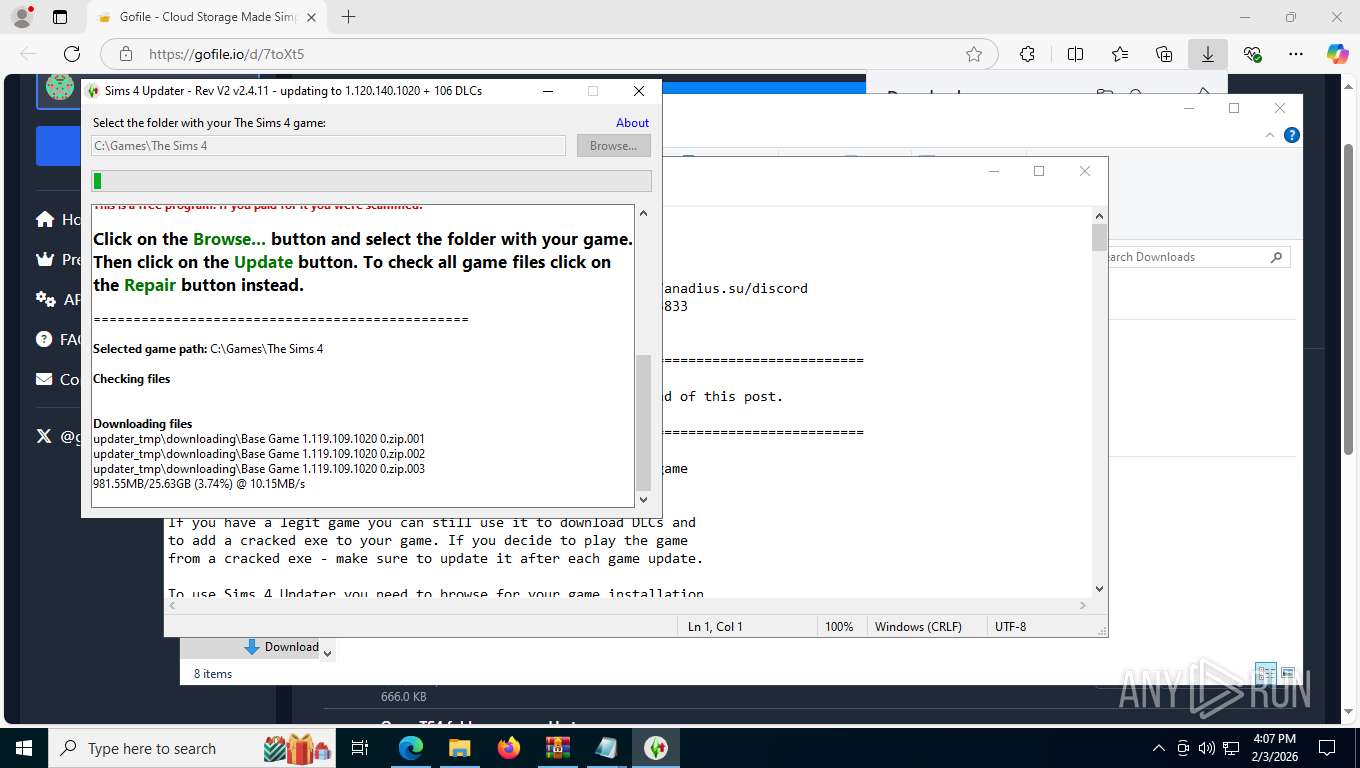The width and height of the screenshot is (1360, 768).
Task: Open Edge tab actions menu icon
Action: coord(60,17)
